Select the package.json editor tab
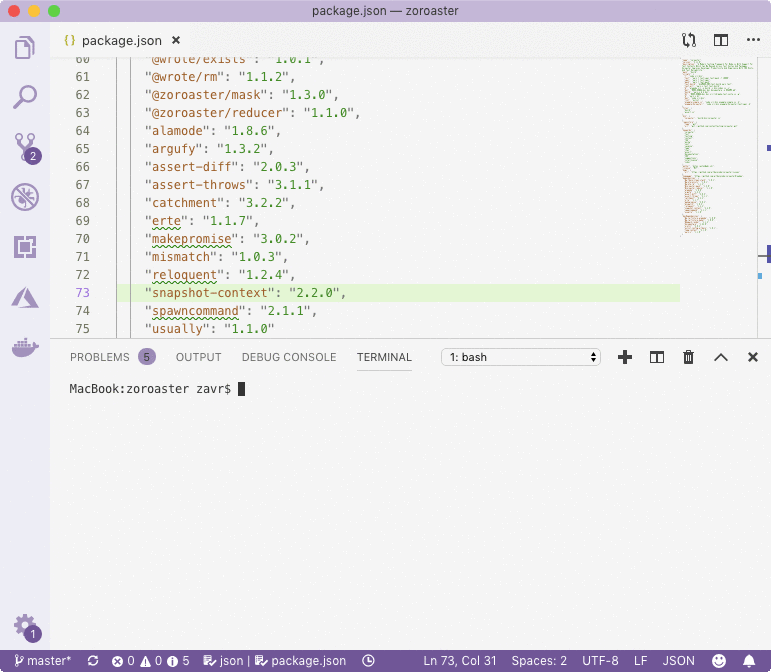 (122, 40)
